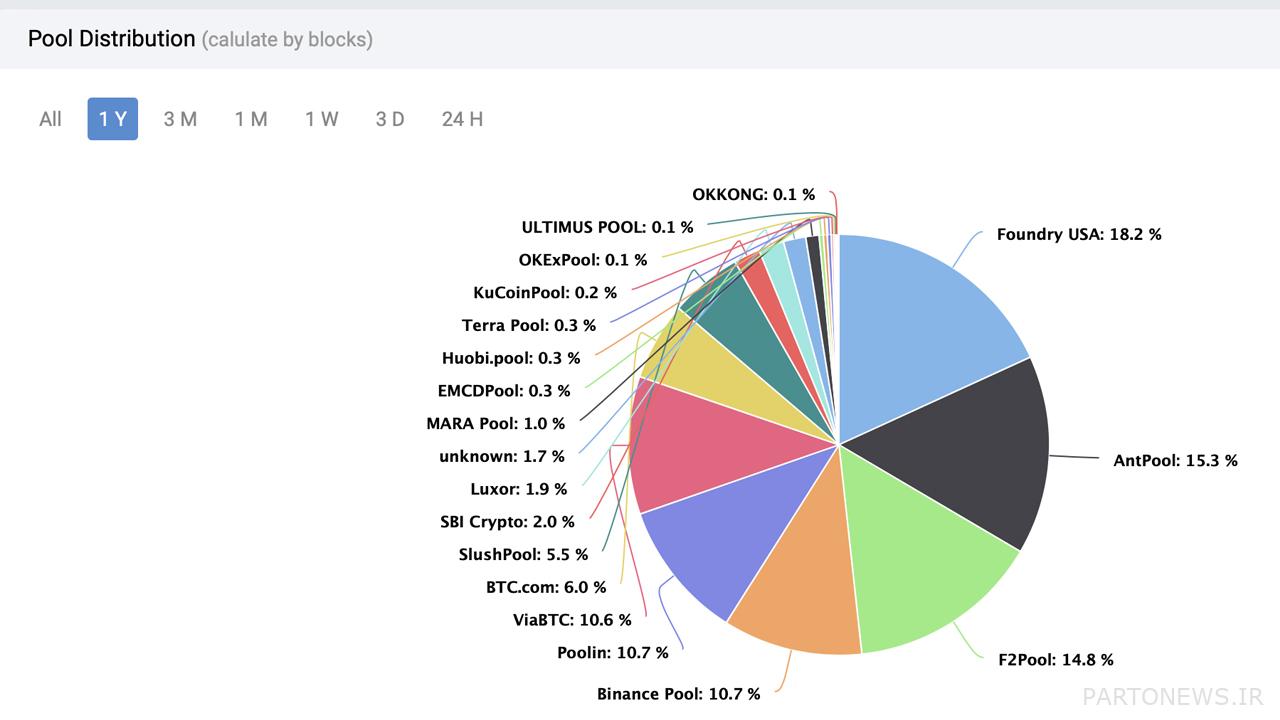Click the 'Binance Pool: 10.7 %' label
The width and height of the screenshot is (1280, 720).
[678, 693]
